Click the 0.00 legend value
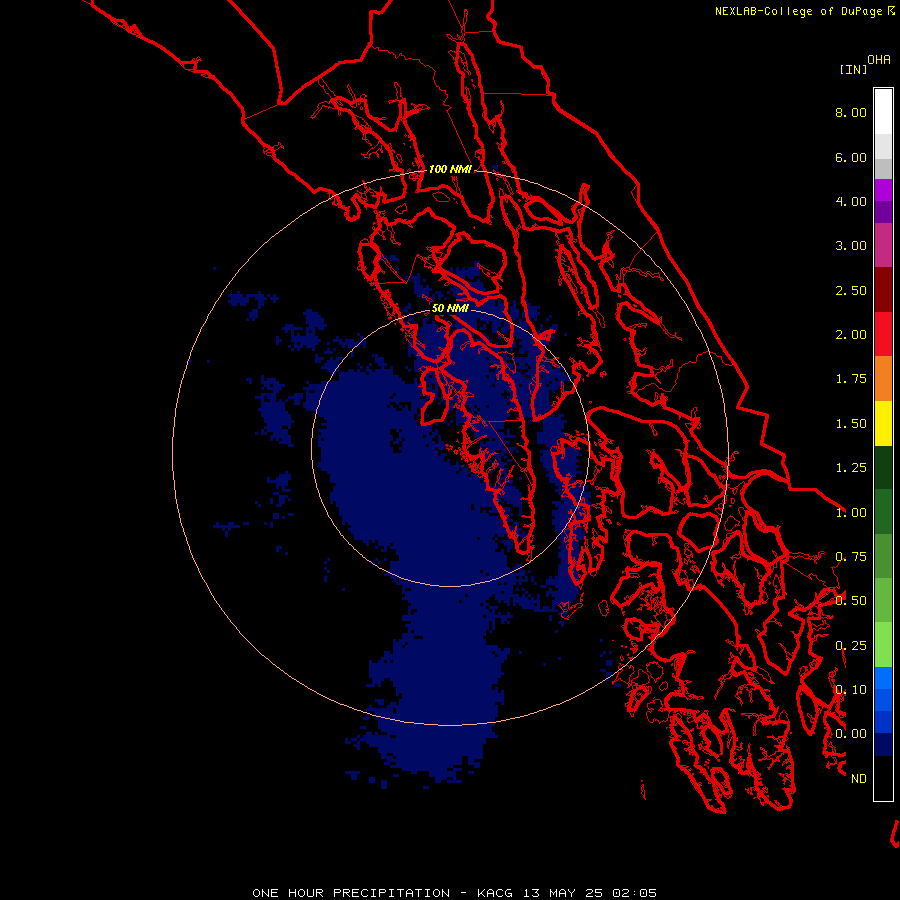900x900 pixels. (x=851, y=734)
